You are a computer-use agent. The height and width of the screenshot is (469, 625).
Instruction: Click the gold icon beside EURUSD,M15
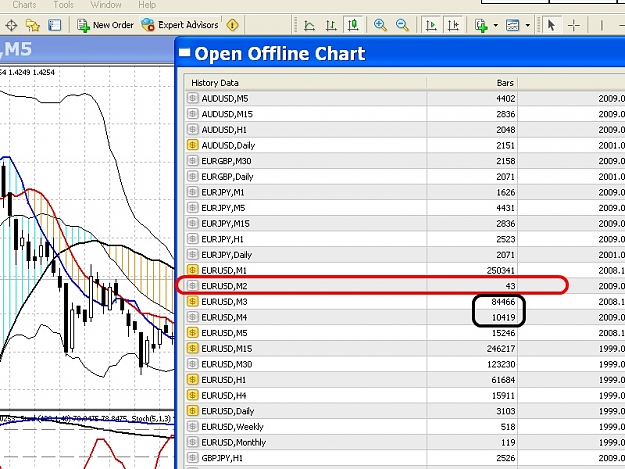pos(193,348)
